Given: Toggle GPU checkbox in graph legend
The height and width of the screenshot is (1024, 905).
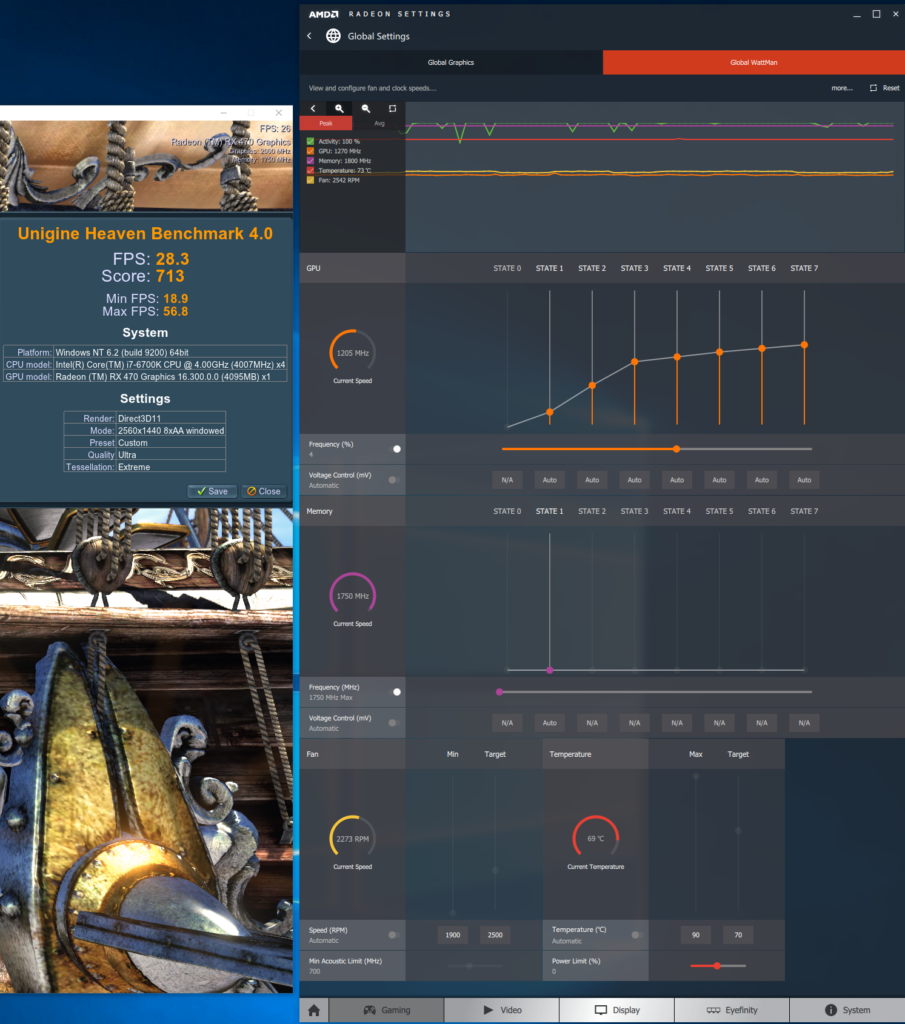Looking at the screenshot, I should click(311, 151).
